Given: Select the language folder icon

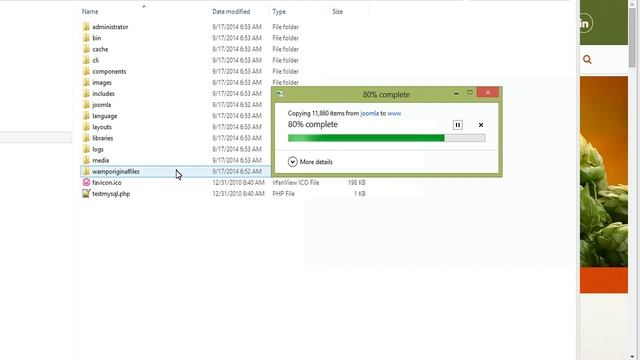Looking at the screenshot, I should pos(86,116).
